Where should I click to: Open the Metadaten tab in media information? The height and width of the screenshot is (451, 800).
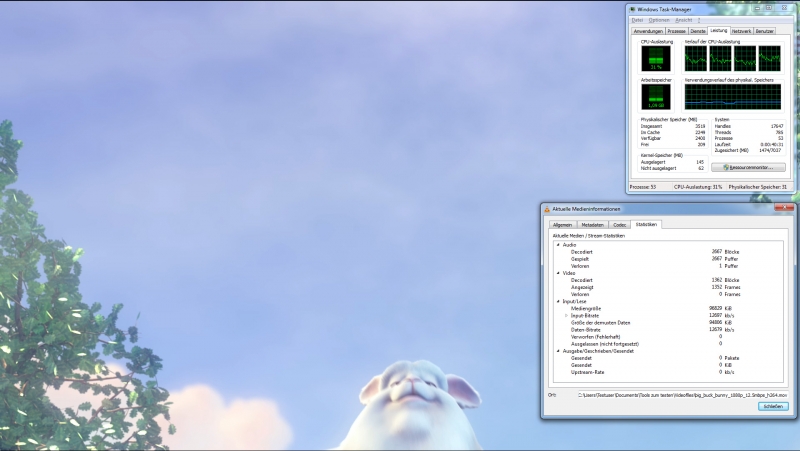coord(592,225)
